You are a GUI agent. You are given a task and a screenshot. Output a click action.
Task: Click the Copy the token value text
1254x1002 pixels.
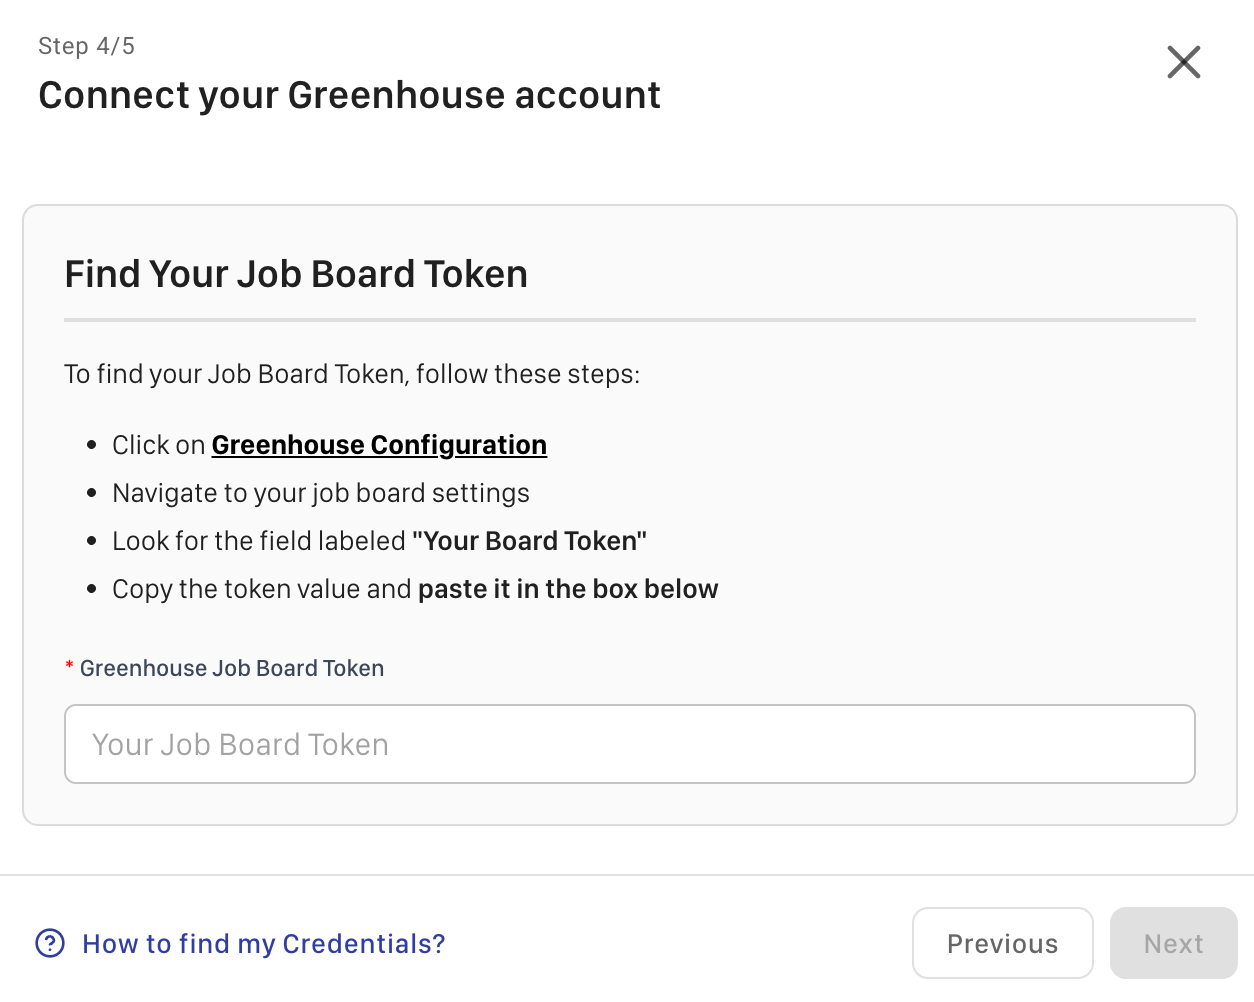(x=261, y=589)
